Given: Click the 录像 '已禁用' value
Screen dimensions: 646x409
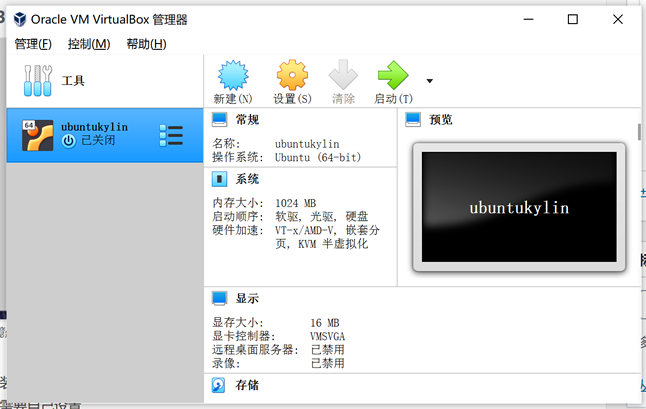Looking at the screenshot, I should pos(328,364).
